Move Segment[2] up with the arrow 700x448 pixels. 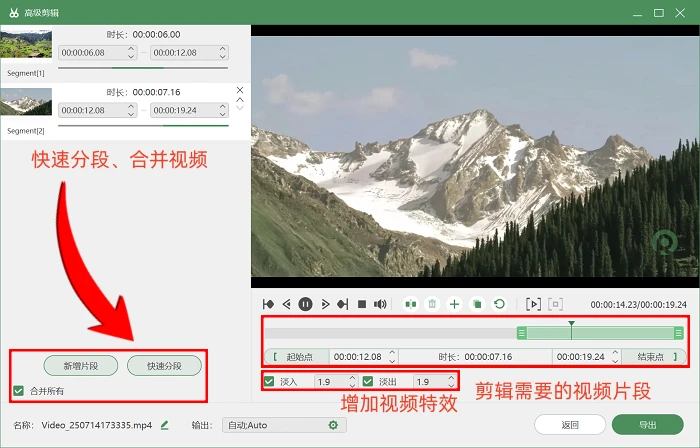(240, 100)
